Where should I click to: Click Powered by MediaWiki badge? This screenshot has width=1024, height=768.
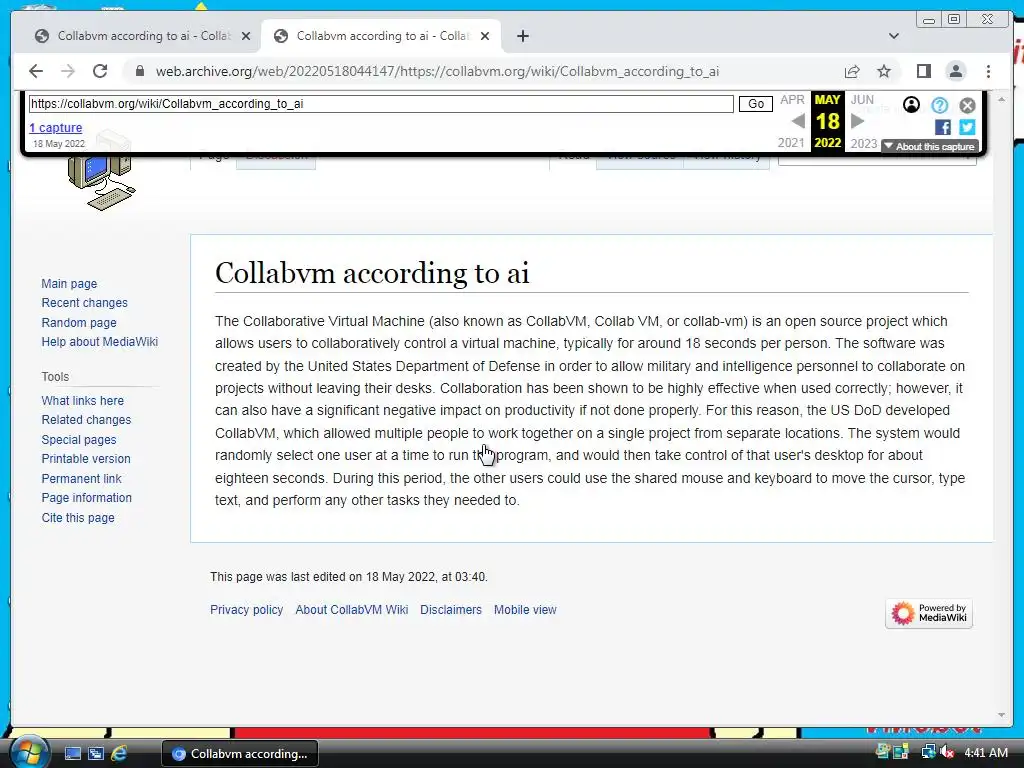(929, 613)
